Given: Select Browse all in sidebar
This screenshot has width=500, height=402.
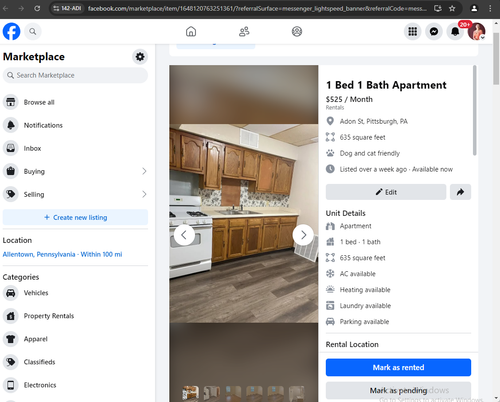Looking at the screenshot, I should click(75, 102).
